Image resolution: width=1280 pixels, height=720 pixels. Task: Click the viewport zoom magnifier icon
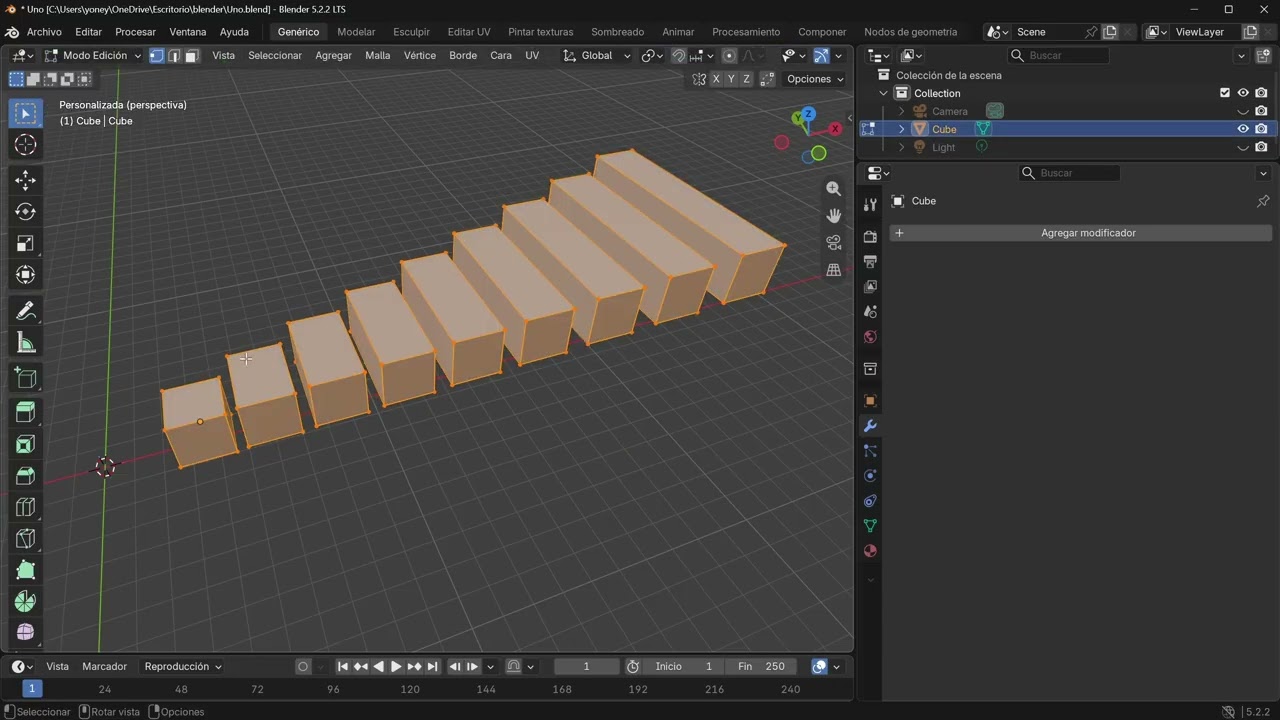pos(833,189)
